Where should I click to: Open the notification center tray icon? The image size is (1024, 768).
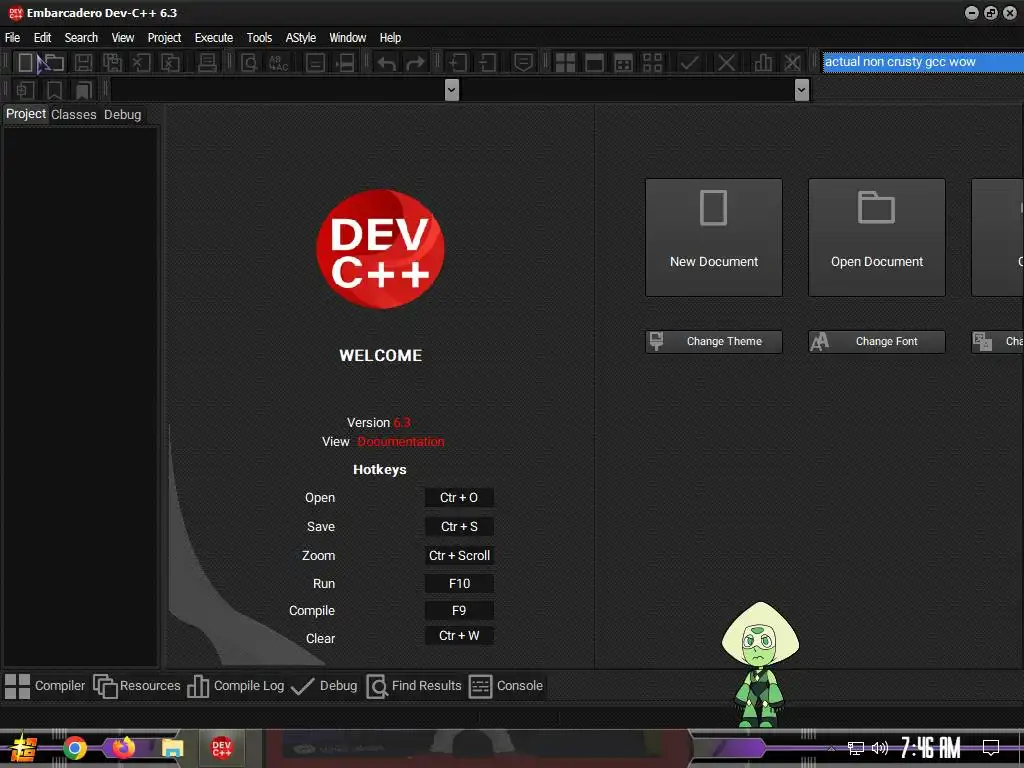click(x=991, y=748)
